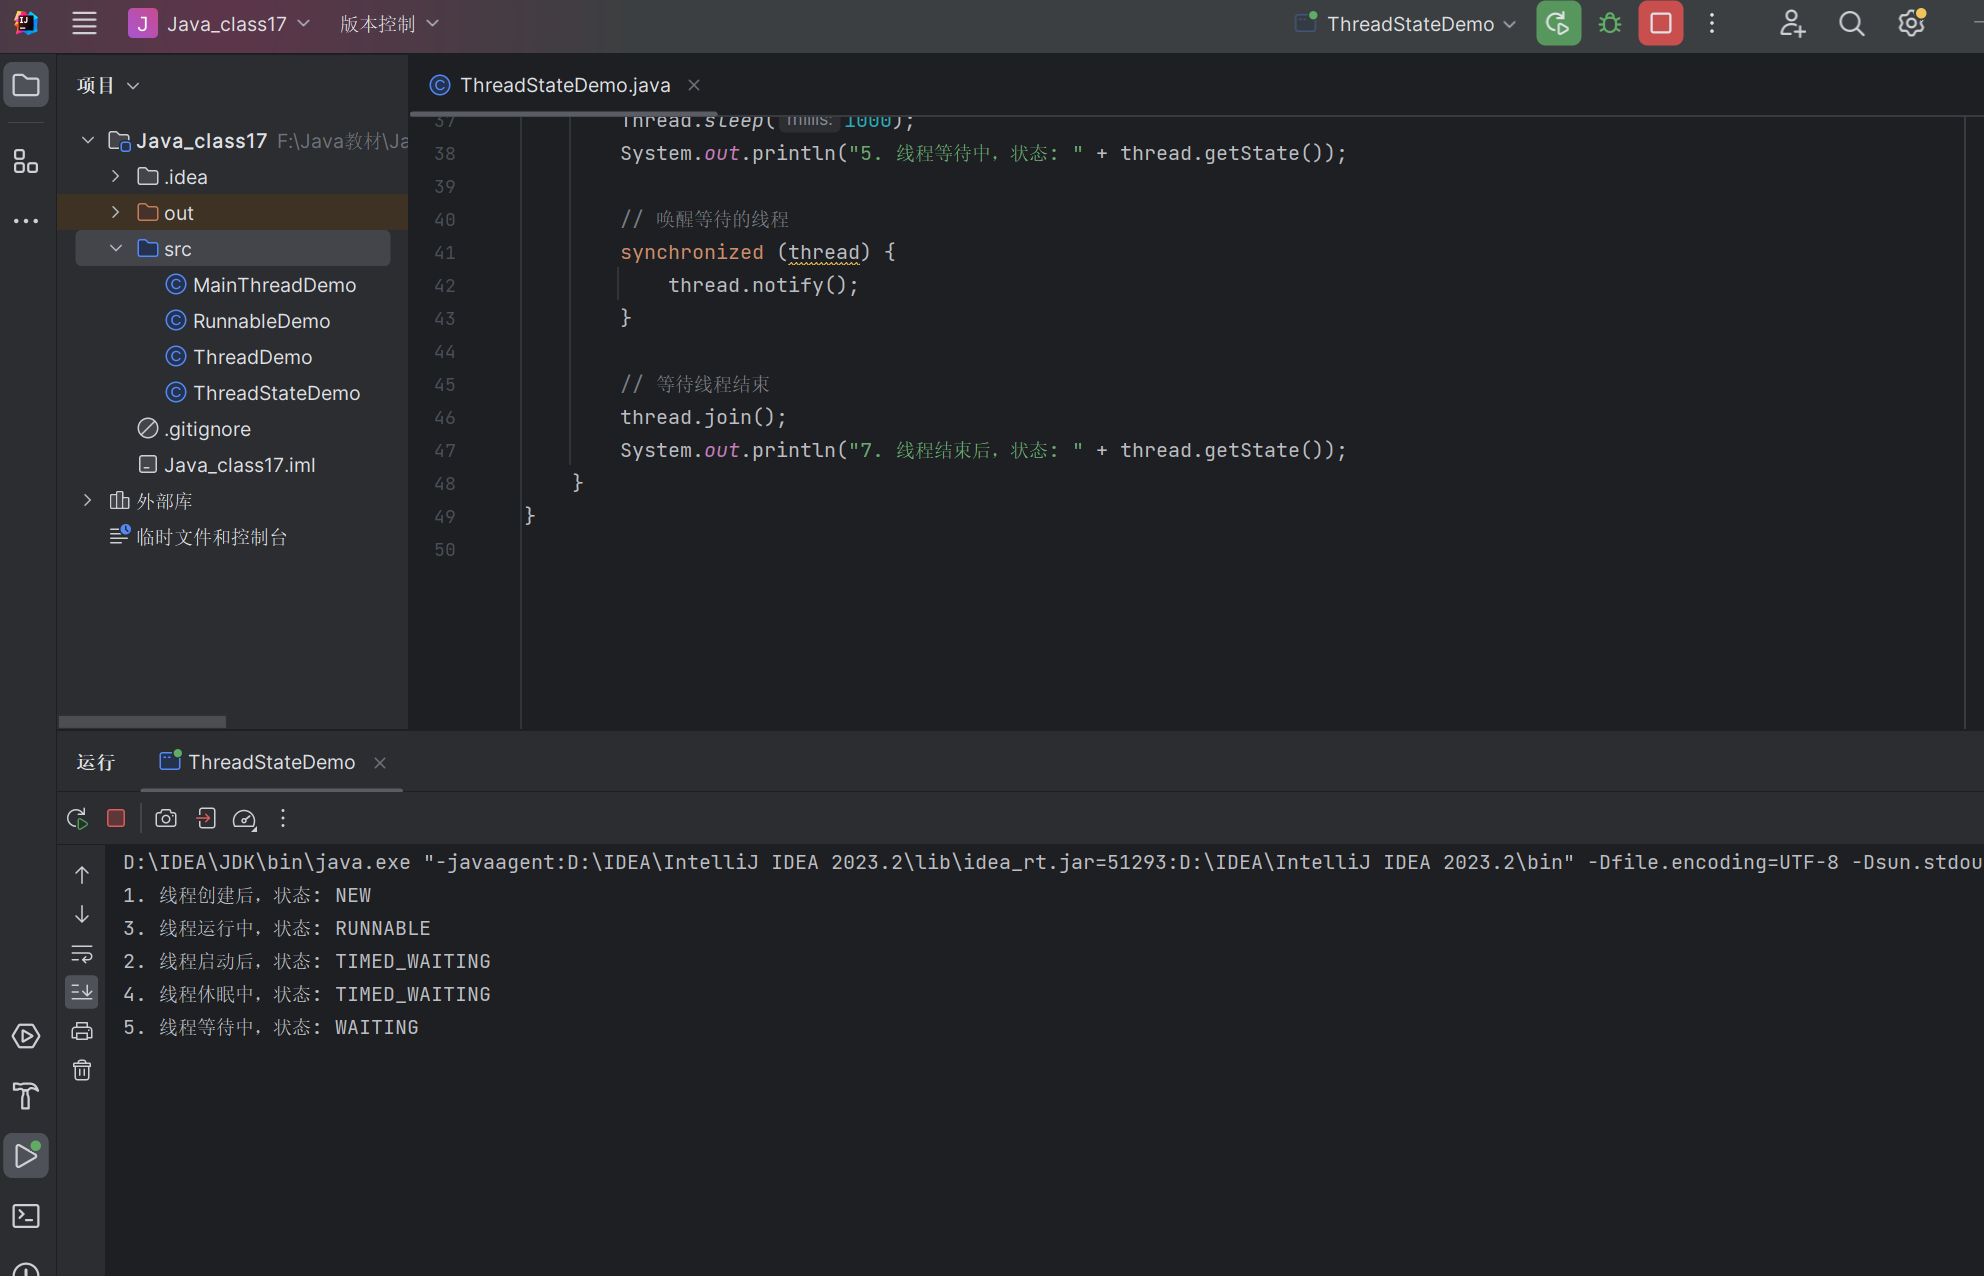
Task: Click the print console output icon
Action: coord(82,1031)
